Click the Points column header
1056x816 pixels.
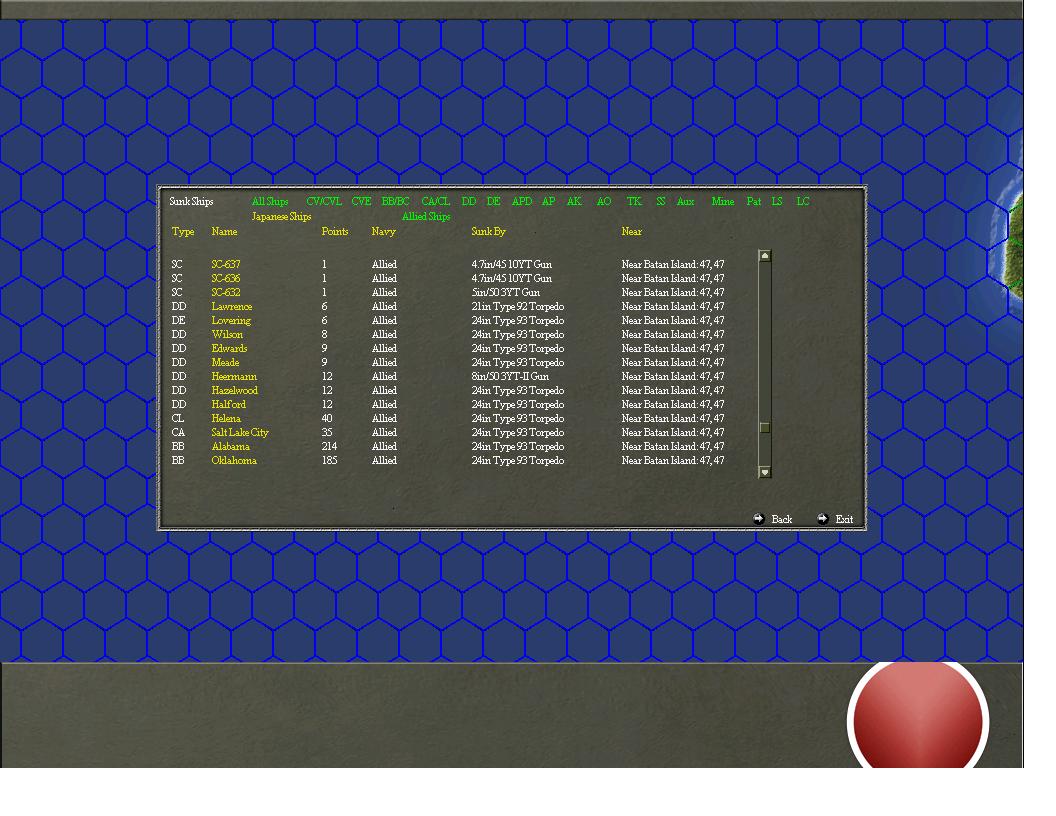coord(335,232)
